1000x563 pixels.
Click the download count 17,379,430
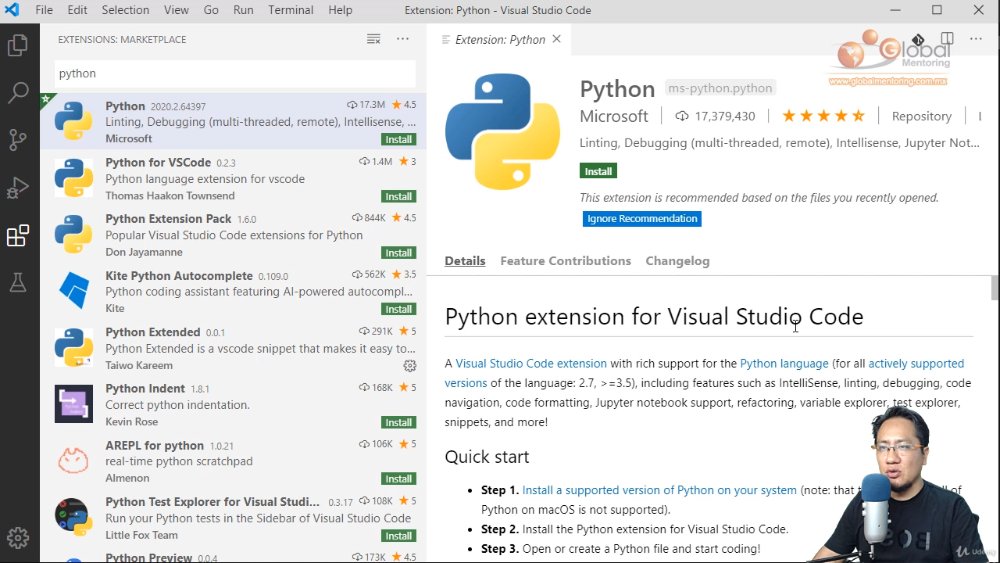click(x=716, y=116)
